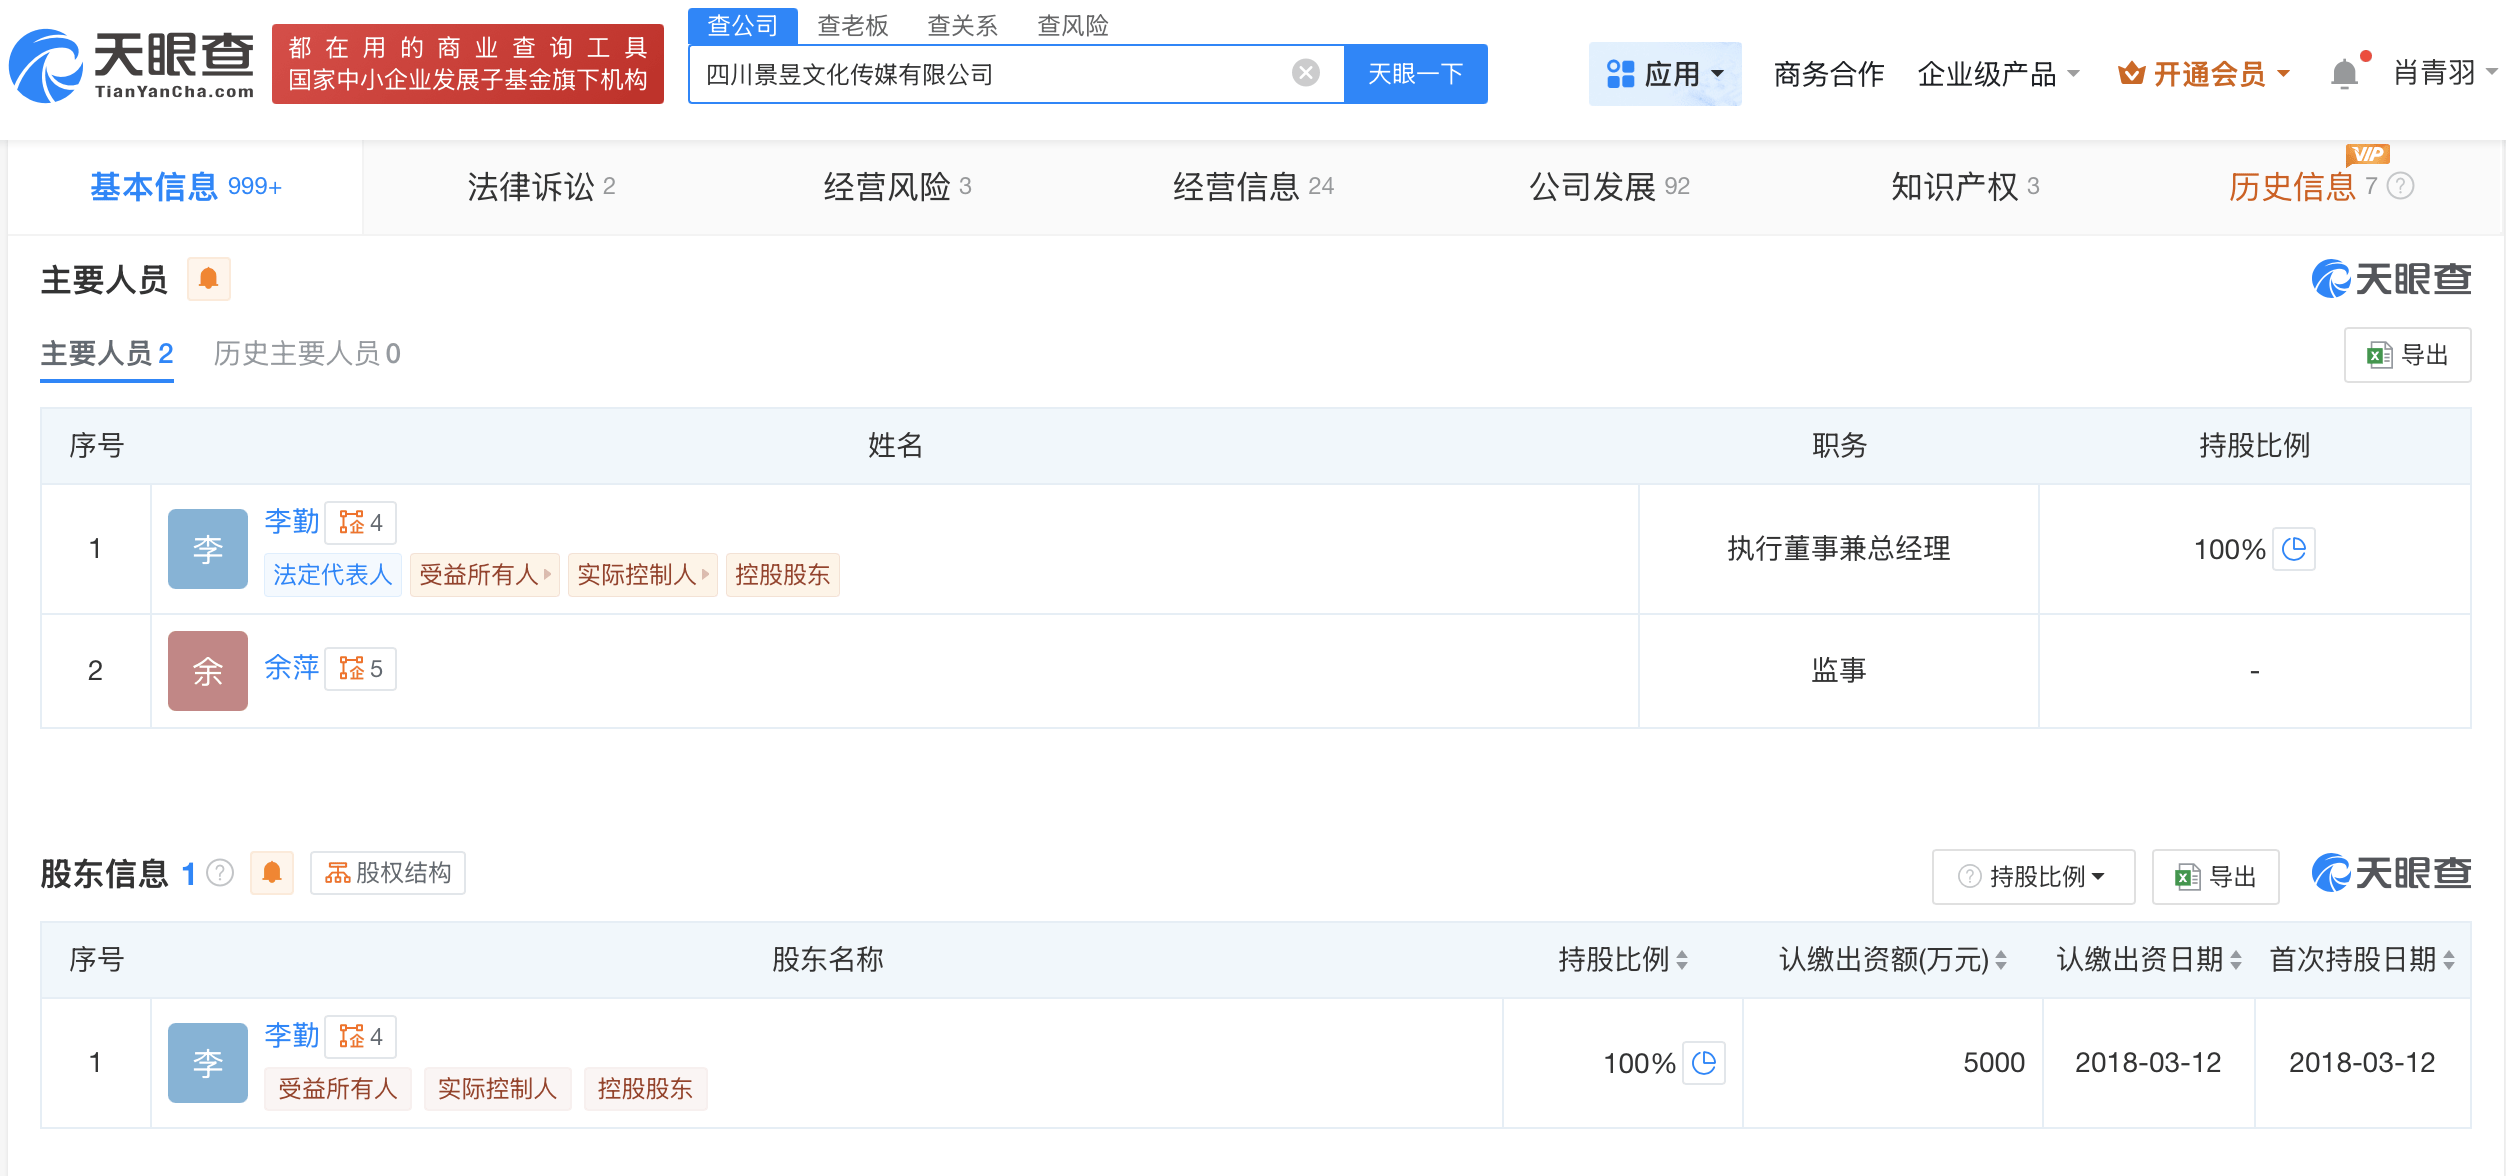Switch to 法律诉讼 tab
The image size is (2506, 1176).
(541, 186)
